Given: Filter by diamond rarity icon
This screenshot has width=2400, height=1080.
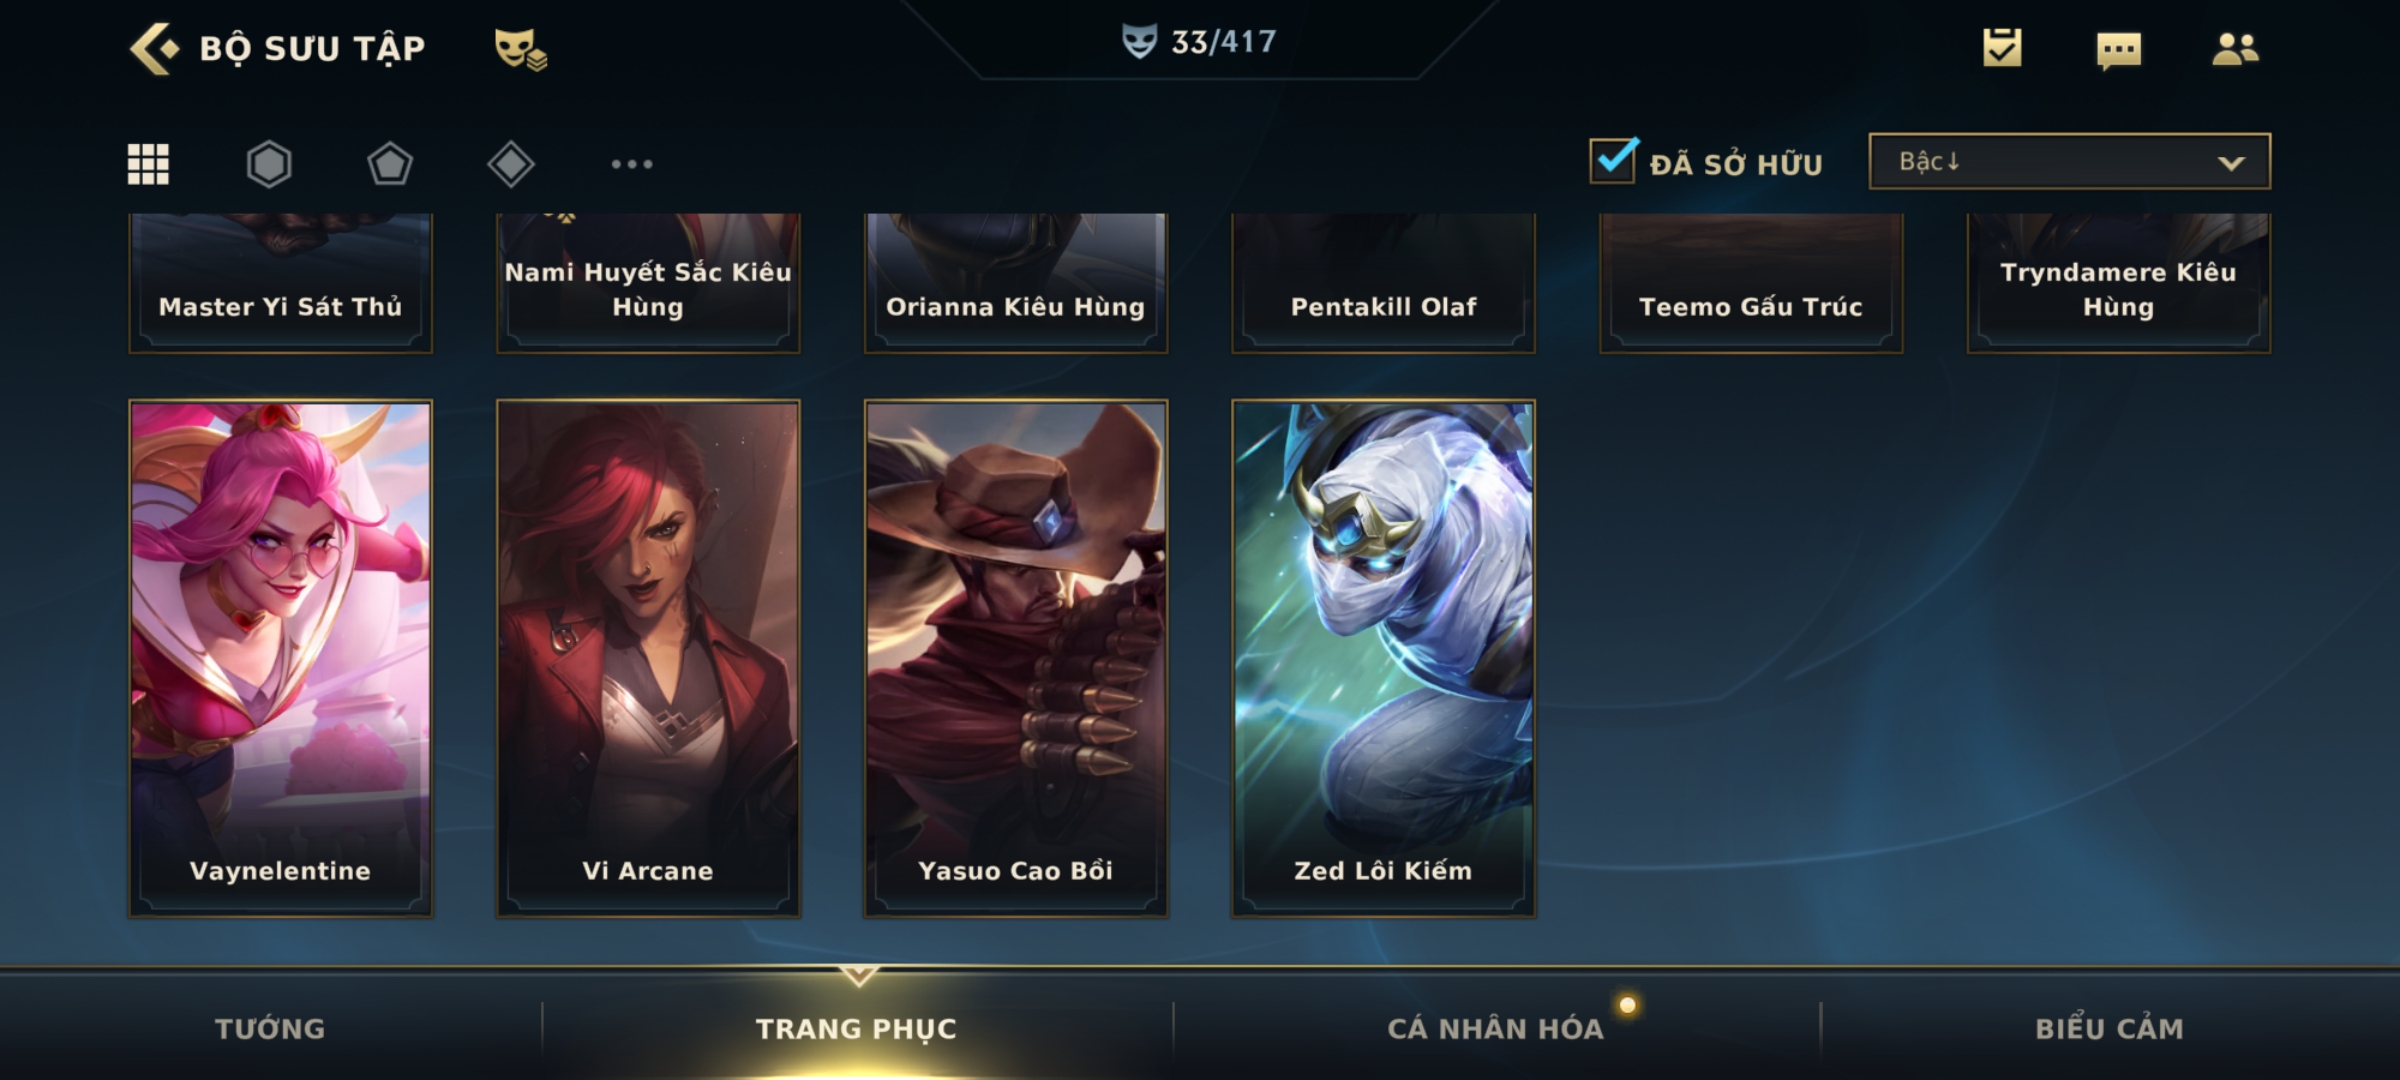Looking at the screenshot, I should pos(511,164).
